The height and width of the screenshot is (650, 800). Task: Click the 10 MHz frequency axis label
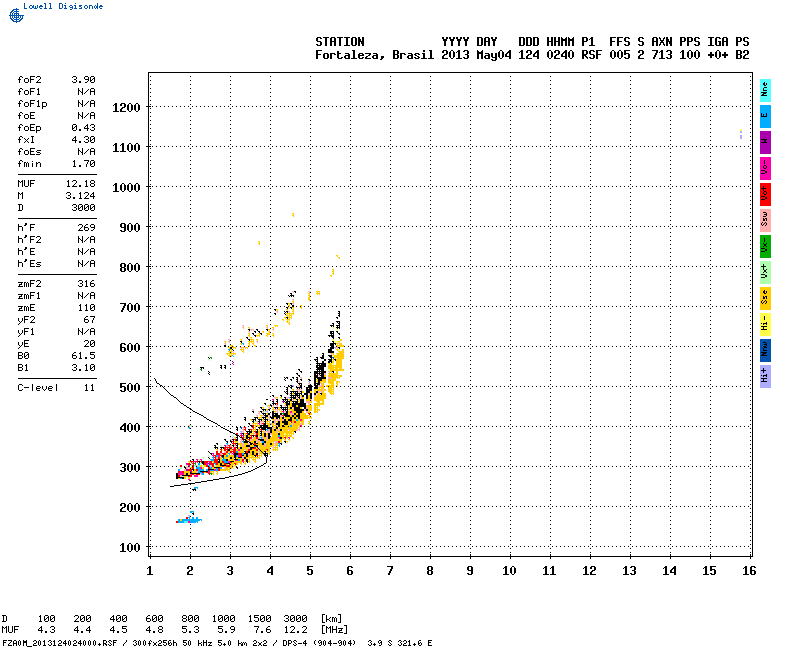click(509, 571)
